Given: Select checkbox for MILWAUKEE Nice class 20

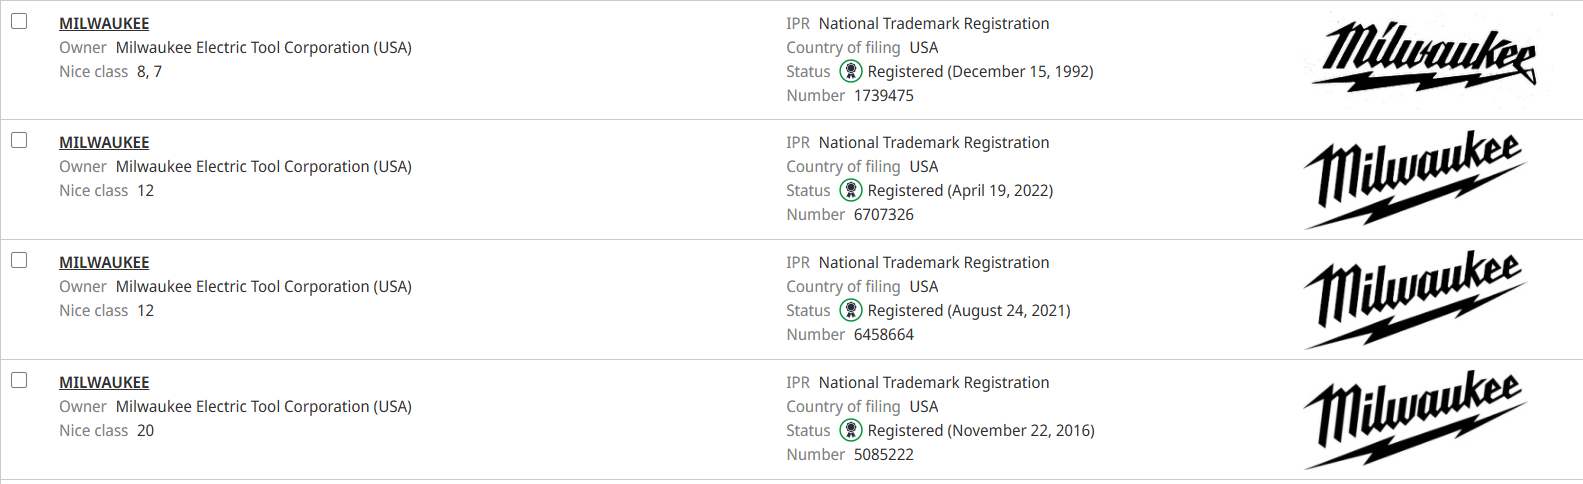Looking at the screenshot, I should click(x=19, y=380).
